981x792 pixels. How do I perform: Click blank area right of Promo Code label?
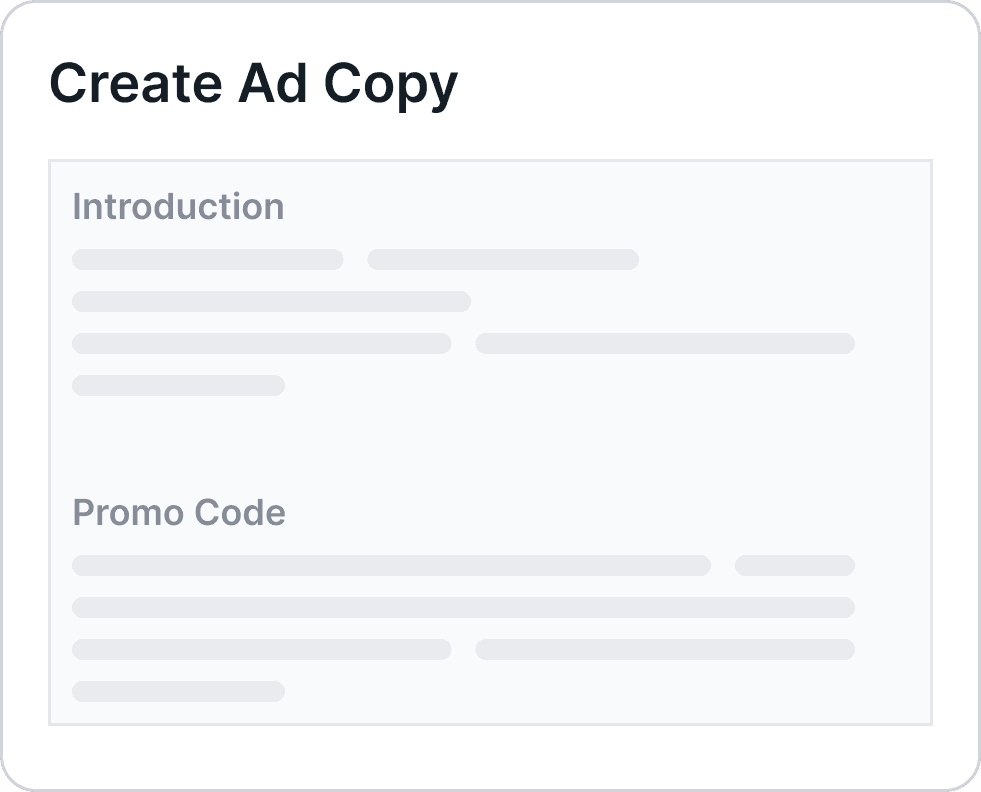pyautogui.click(x=607, y=513)
